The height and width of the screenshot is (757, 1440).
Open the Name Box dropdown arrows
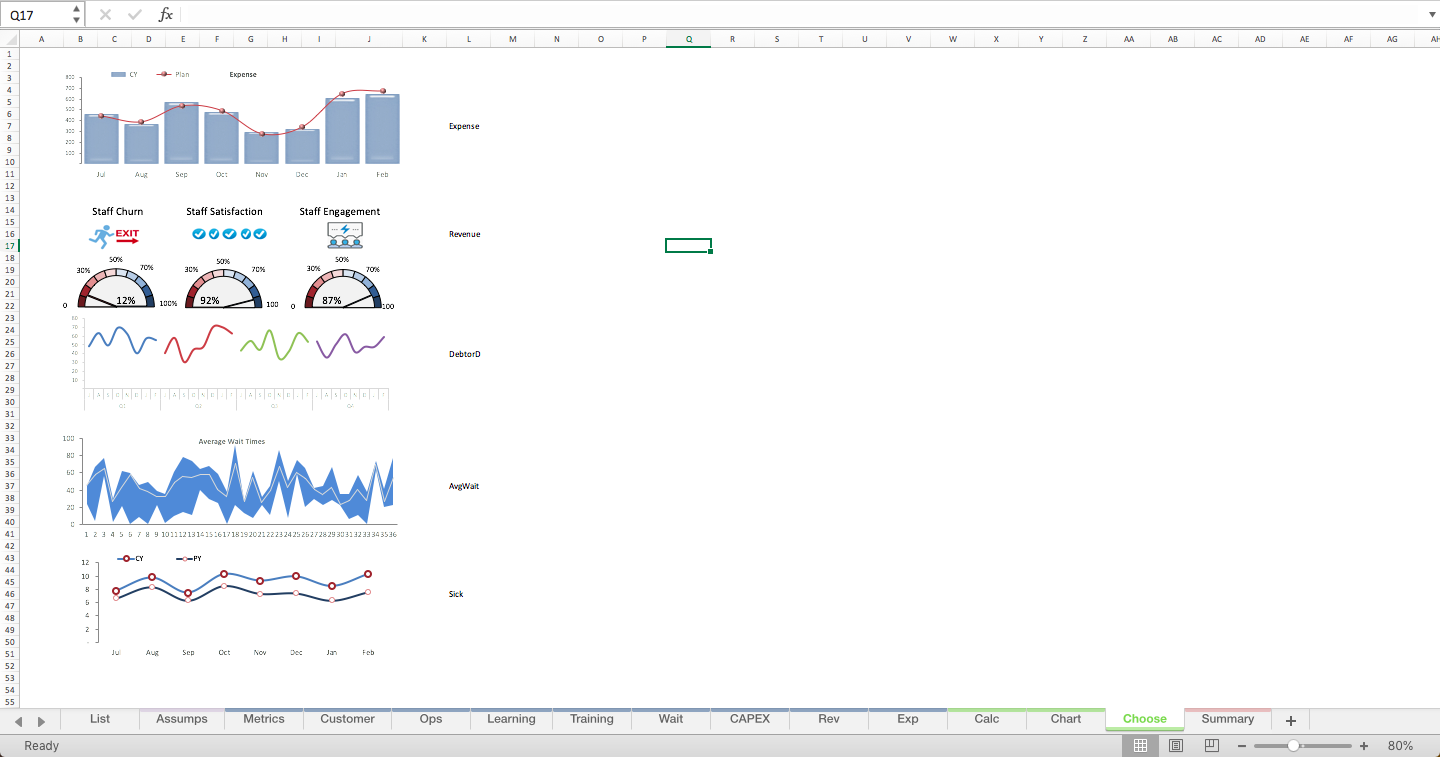pyautogui.click(x=77, y=15)
